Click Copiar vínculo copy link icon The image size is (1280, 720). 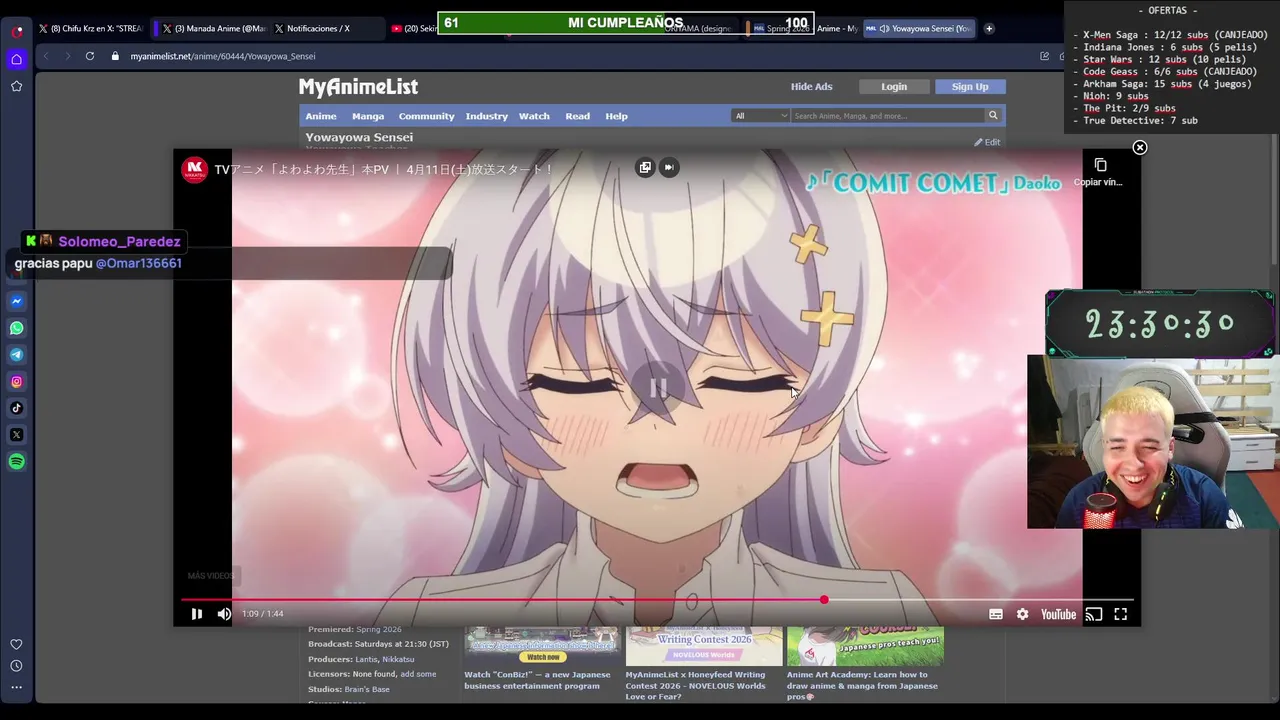click(x=1100, y=165)
